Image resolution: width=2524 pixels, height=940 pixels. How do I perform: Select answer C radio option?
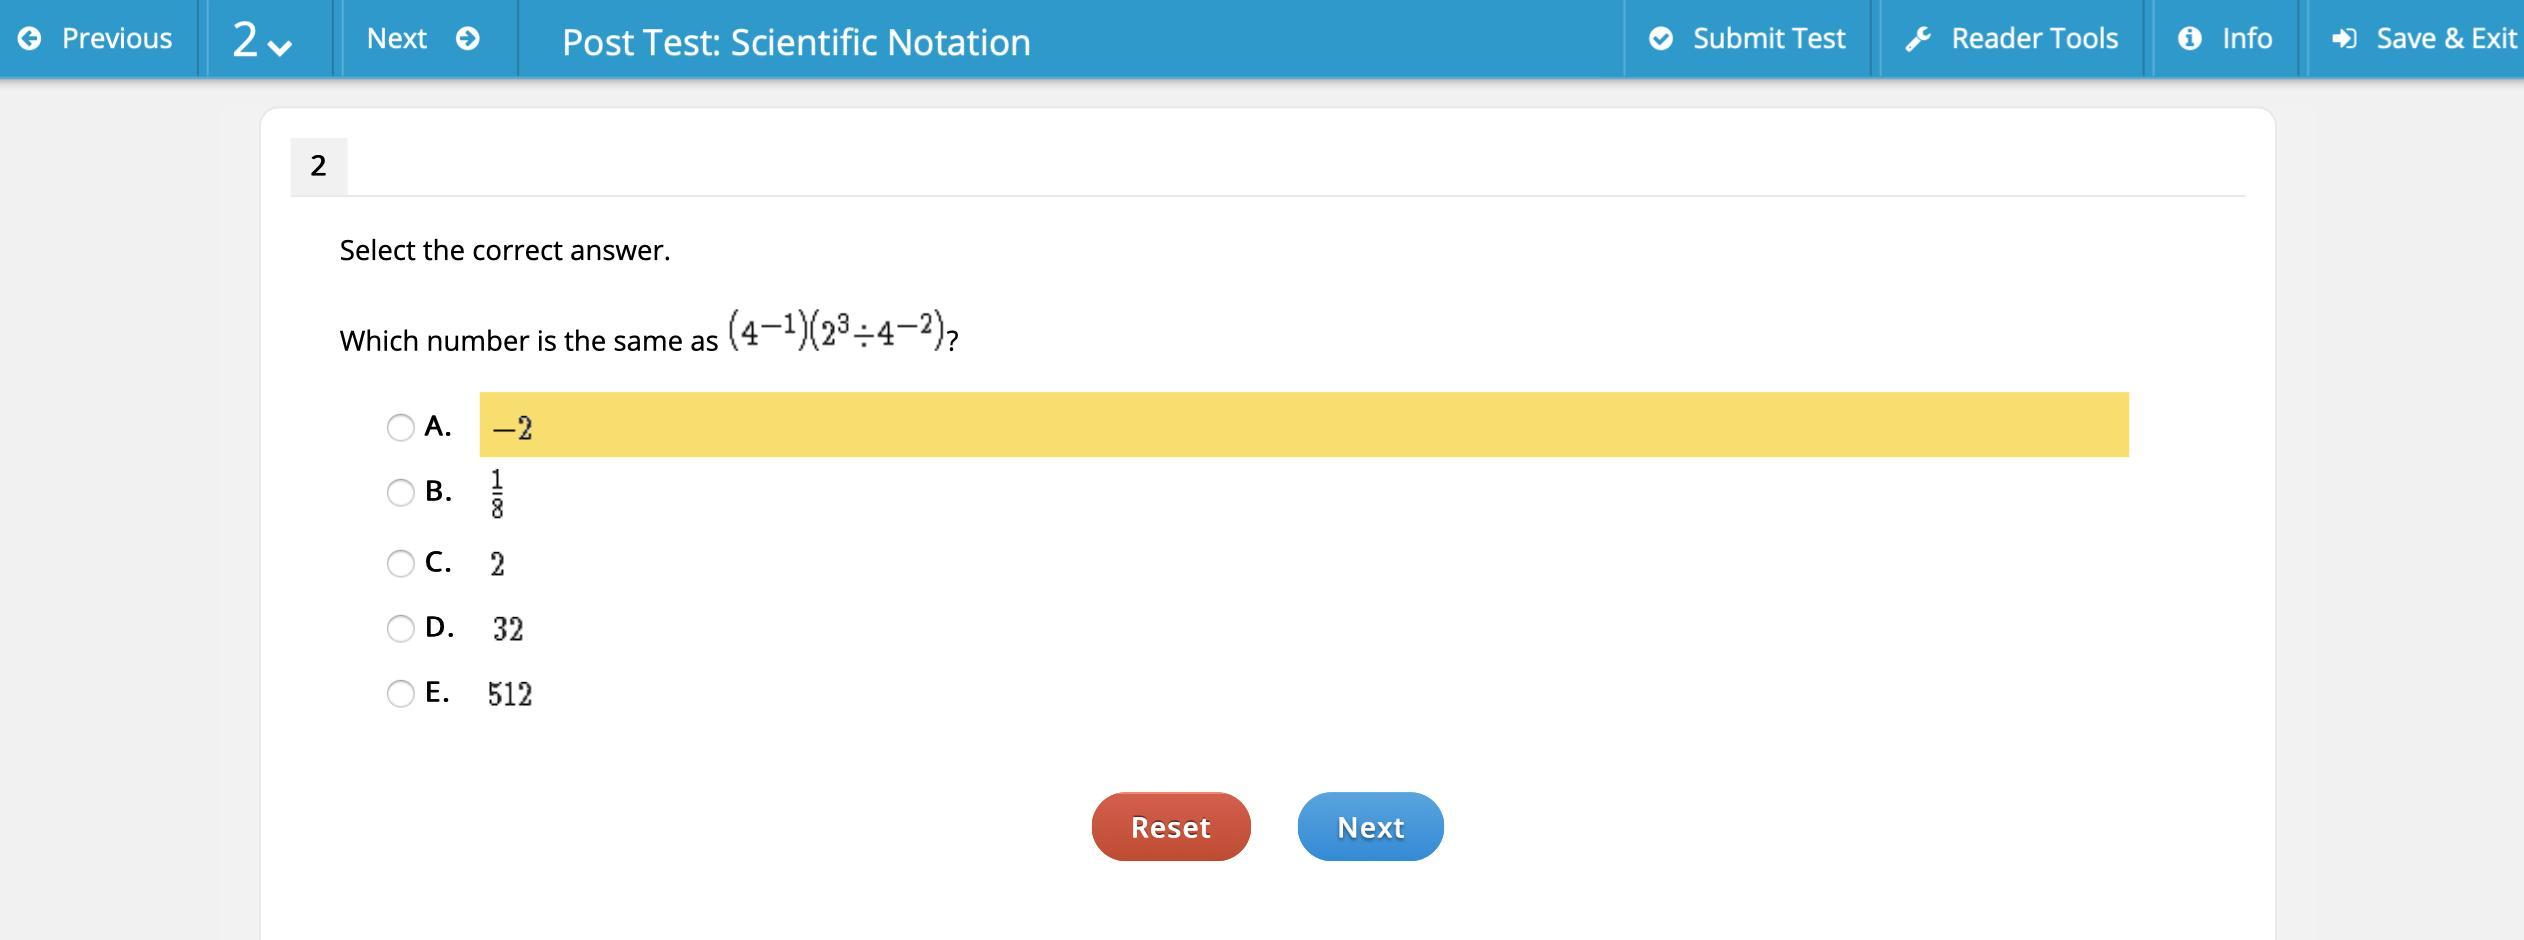(400, 563)
